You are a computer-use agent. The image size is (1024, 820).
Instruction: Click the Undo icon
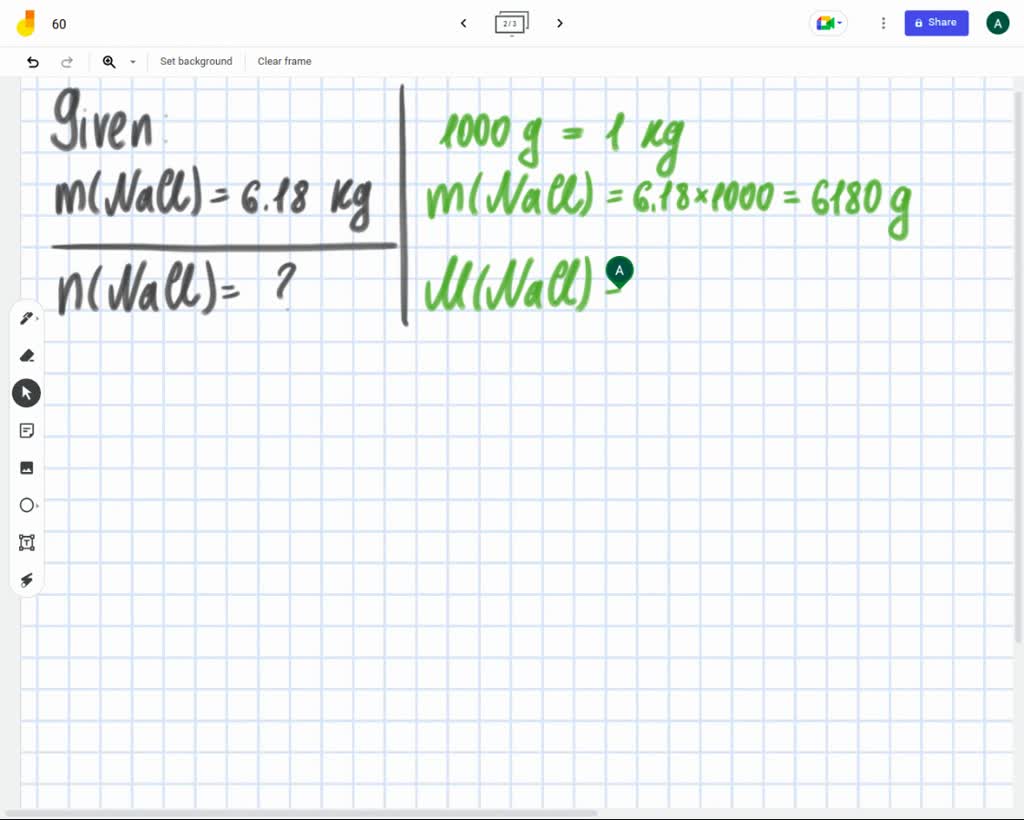pos(31,61)
